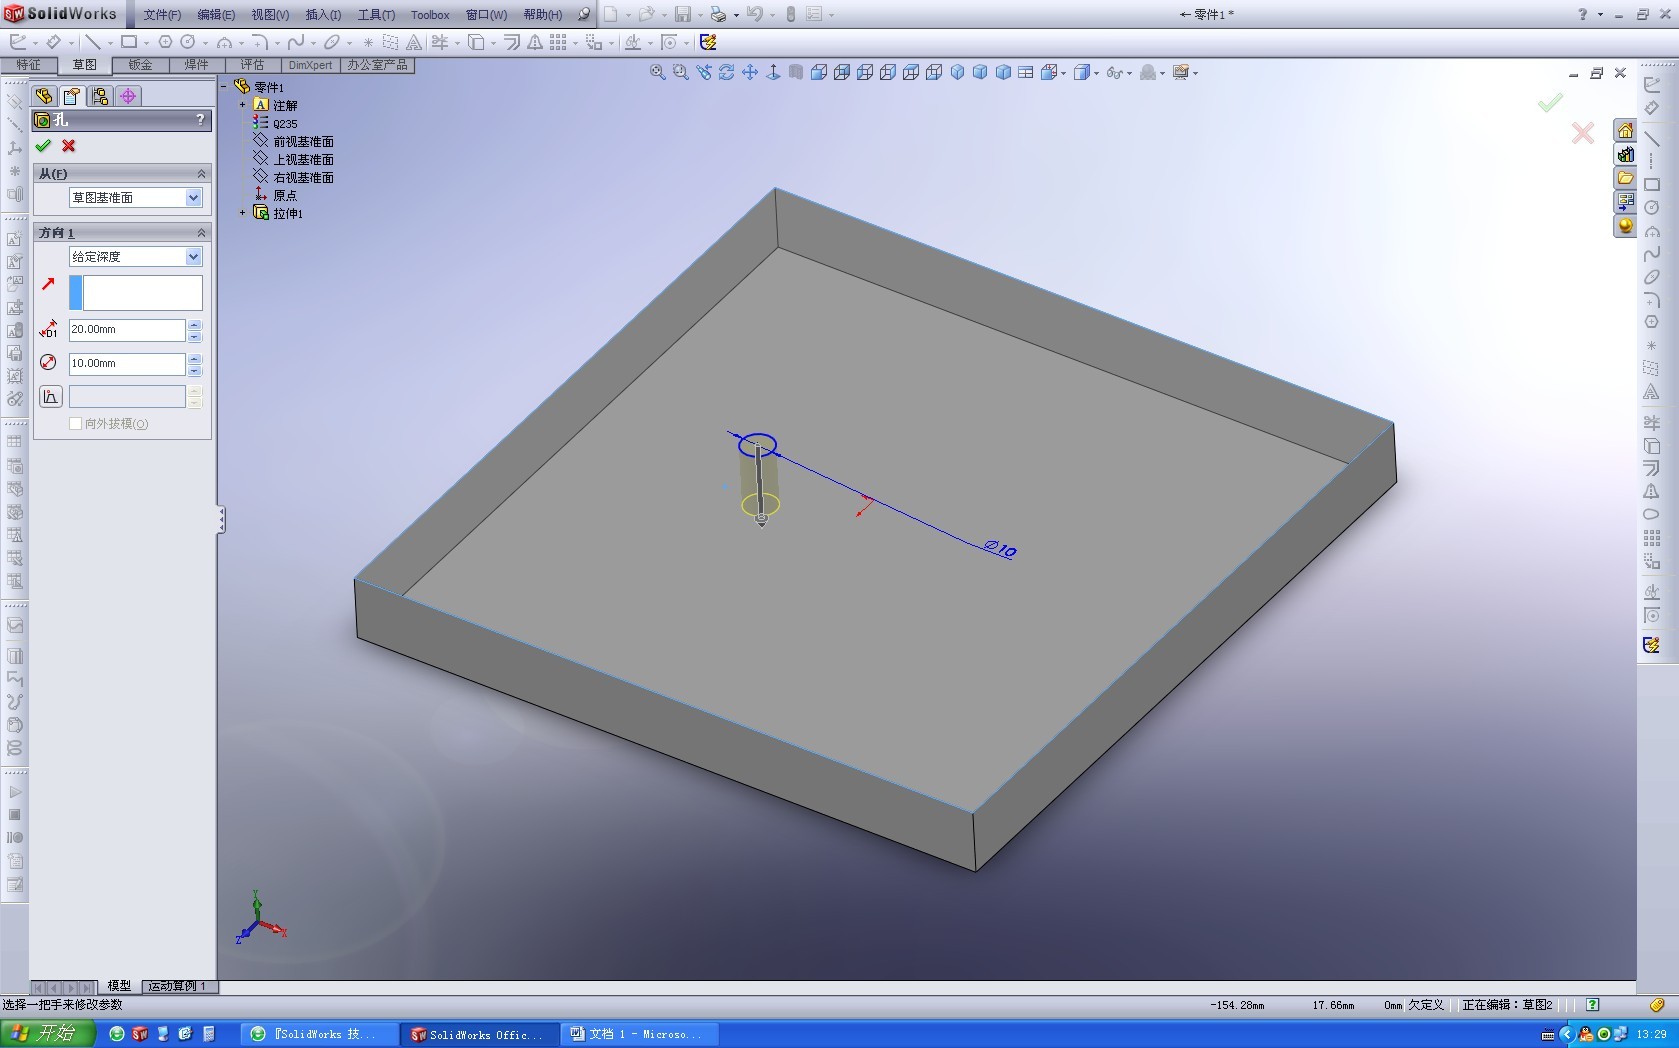
Task: Switch to the 焊件 command tab
Action: point(196,65)
